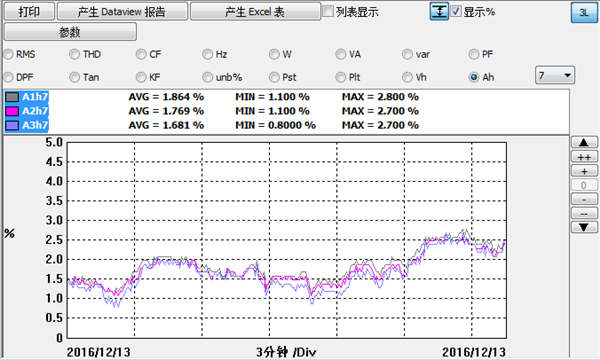Click the down arrow scale button
The image size is (600, 360).
584,228
